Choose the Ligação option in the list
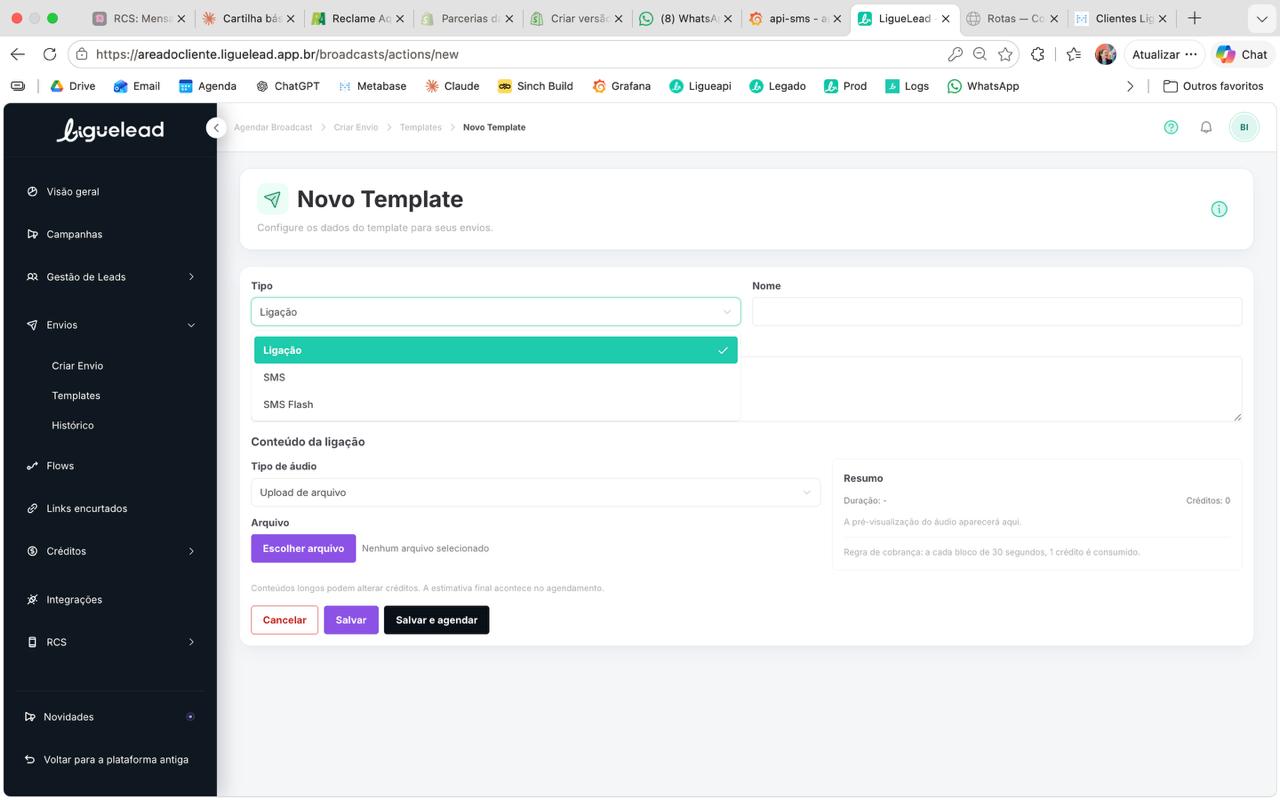1280x800 pixels. (x=496, y=350)
